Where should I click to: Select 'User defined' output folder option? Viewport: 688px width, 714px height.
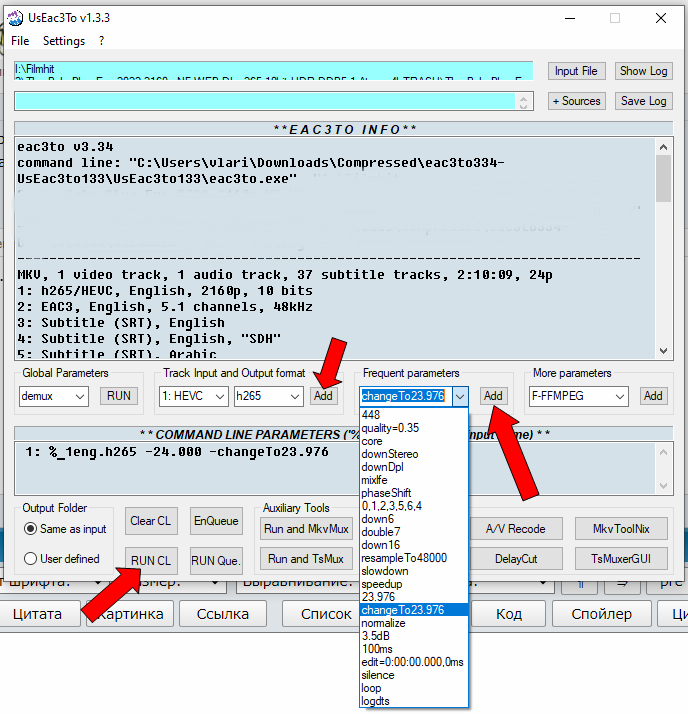pyautogui.click(x=31, y=559)
